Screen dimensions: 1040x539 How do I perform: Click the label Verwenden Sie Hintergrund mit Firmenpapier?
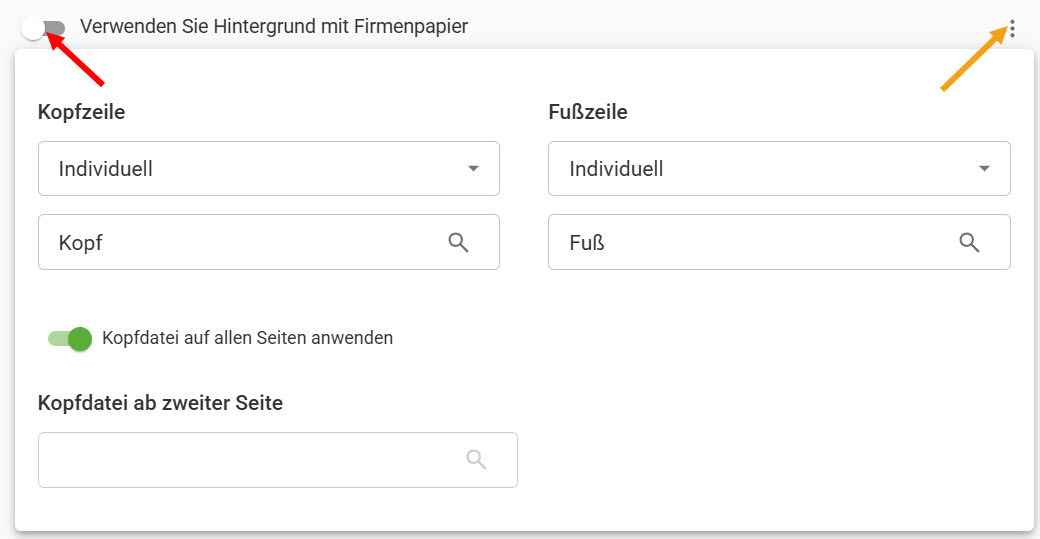pyautogui.click(x=274, y=27)
